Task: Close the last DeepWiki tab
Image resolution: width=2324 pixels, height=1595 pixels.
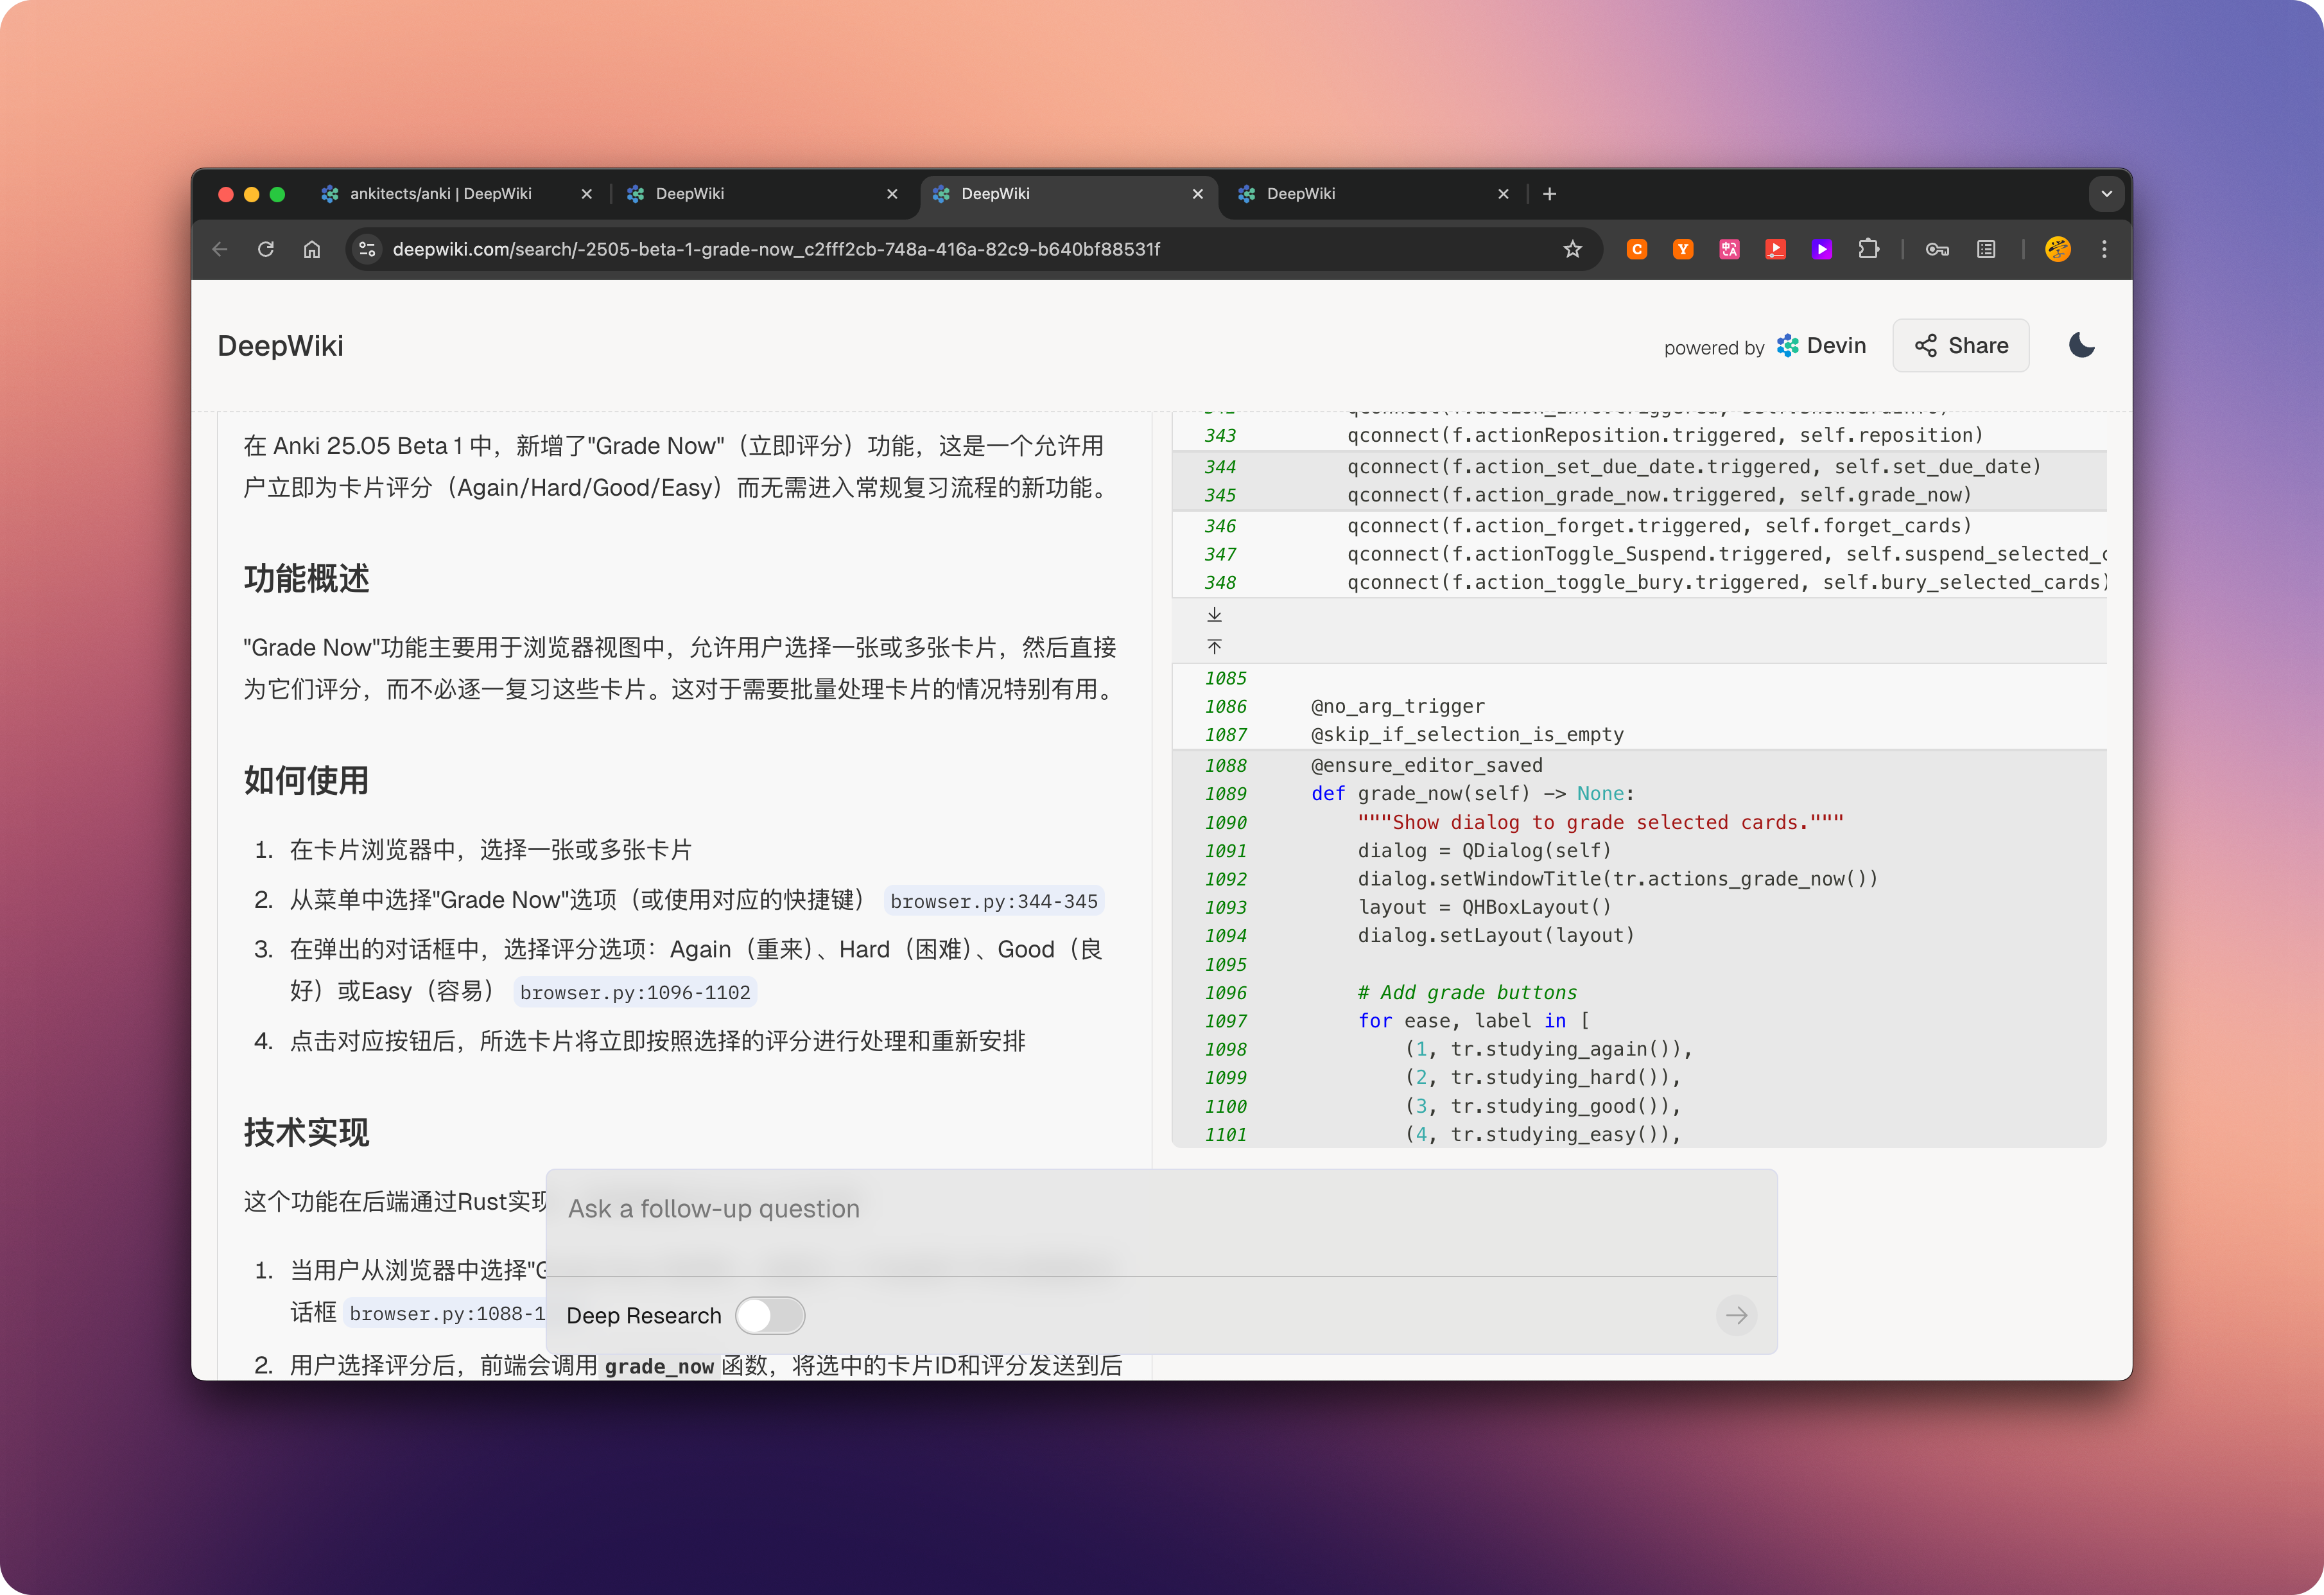Action: pyautogui.click(x=1503, y=194)
